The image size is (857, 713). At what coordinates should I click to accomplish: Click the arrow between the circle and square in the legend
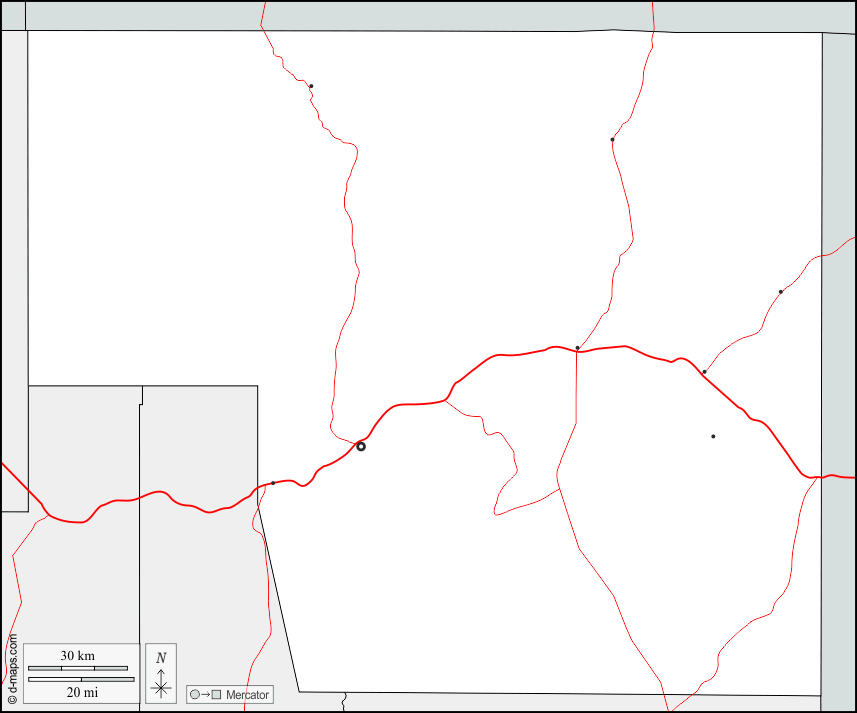[205, 694]
